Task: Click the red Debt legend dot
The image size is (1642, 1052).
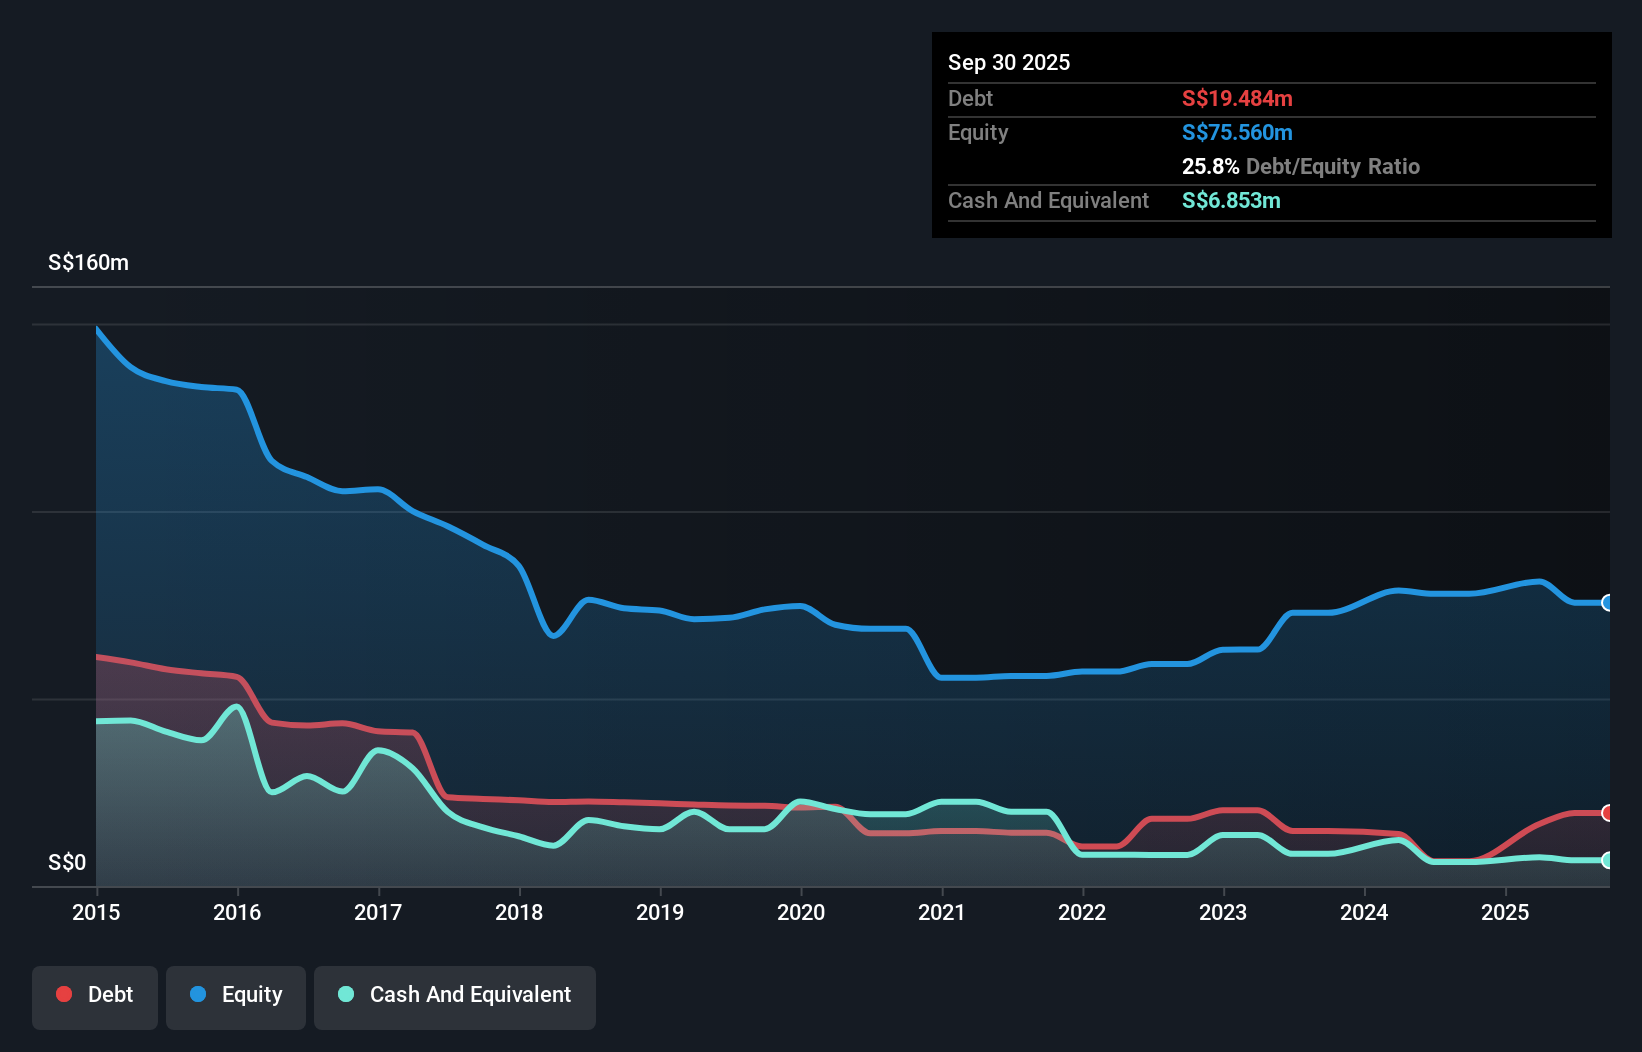Action: click(x=63, y=995)
